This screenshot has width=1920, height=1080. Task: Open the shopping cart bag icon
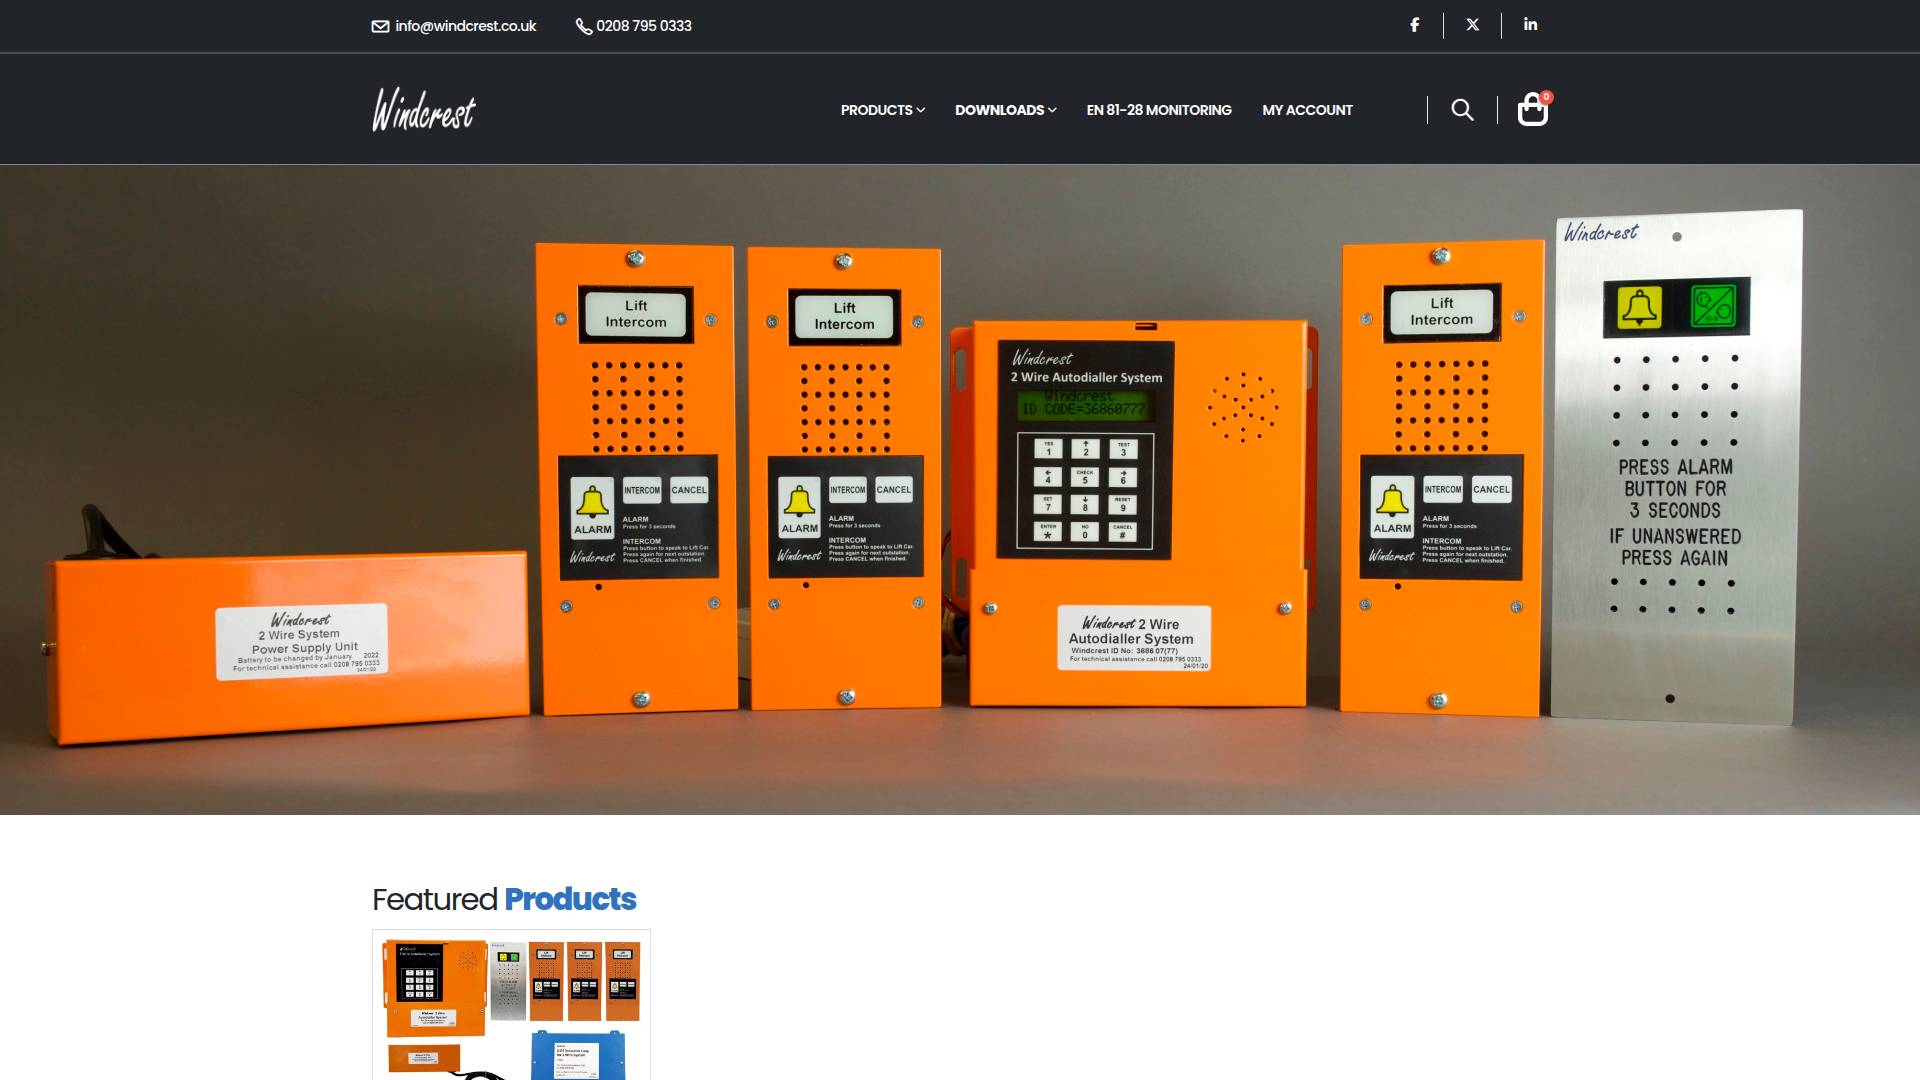1532,110
